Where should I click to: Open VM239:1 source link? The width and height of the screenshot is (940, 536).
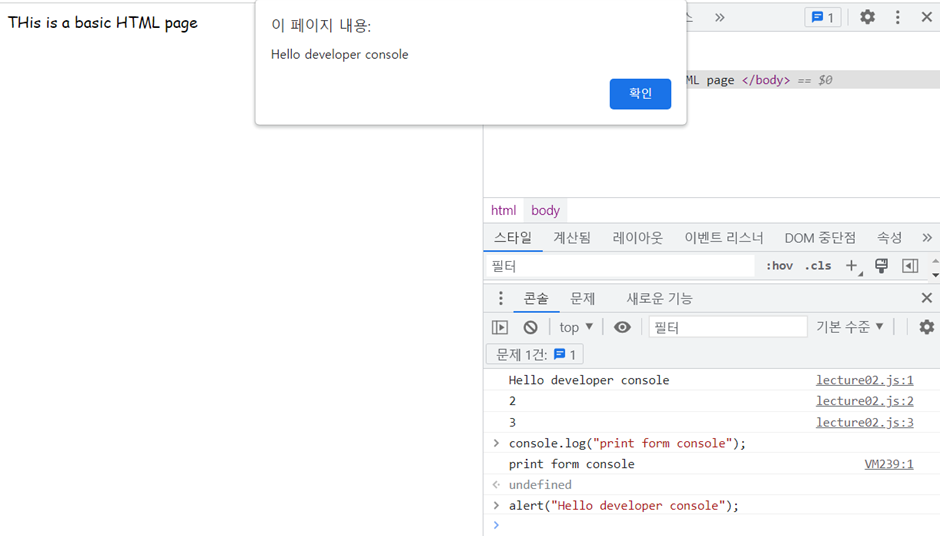pos(889,464)
